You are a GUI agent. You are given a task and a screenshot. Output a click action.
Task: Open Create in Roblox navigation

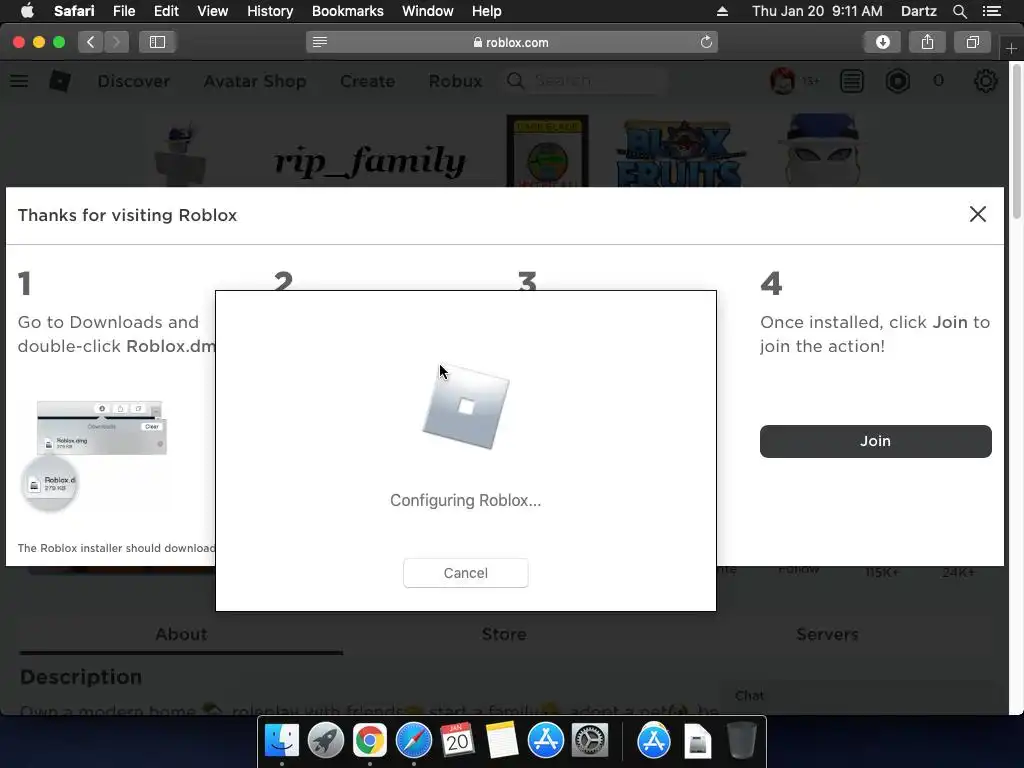(367, 81)
